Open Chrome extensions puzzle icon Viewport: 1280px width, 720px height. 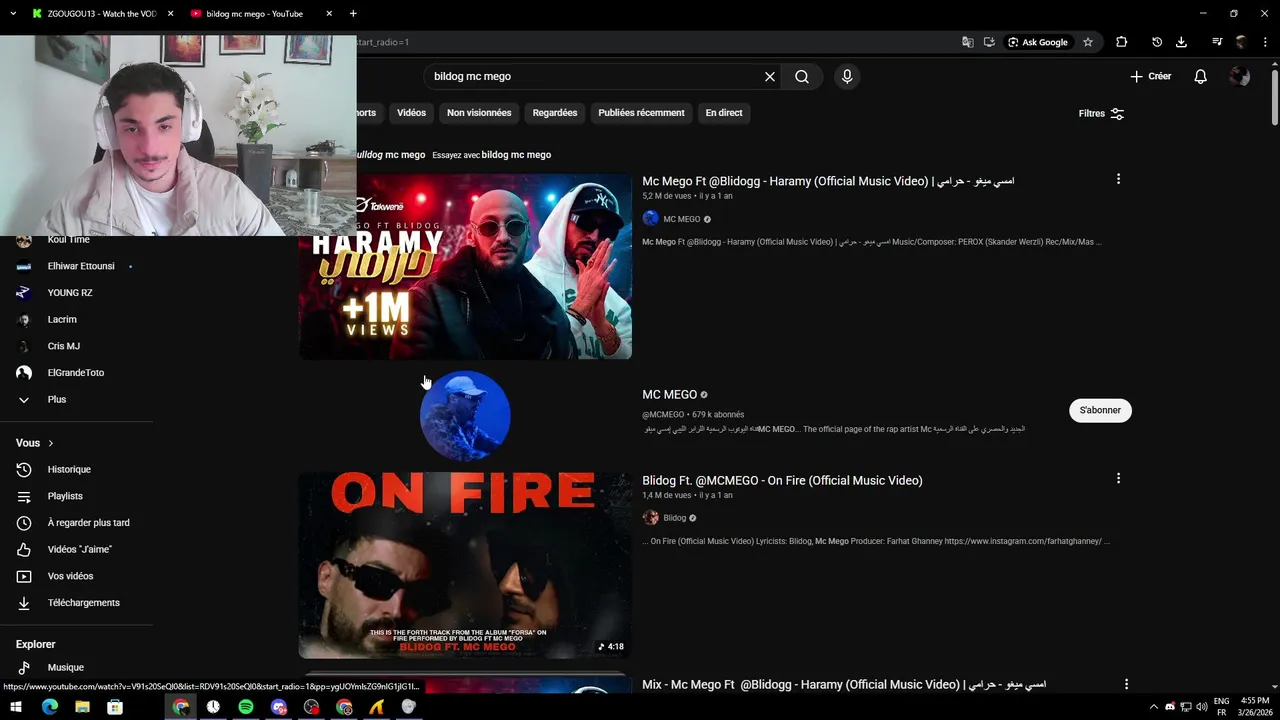click(1121, 42)
